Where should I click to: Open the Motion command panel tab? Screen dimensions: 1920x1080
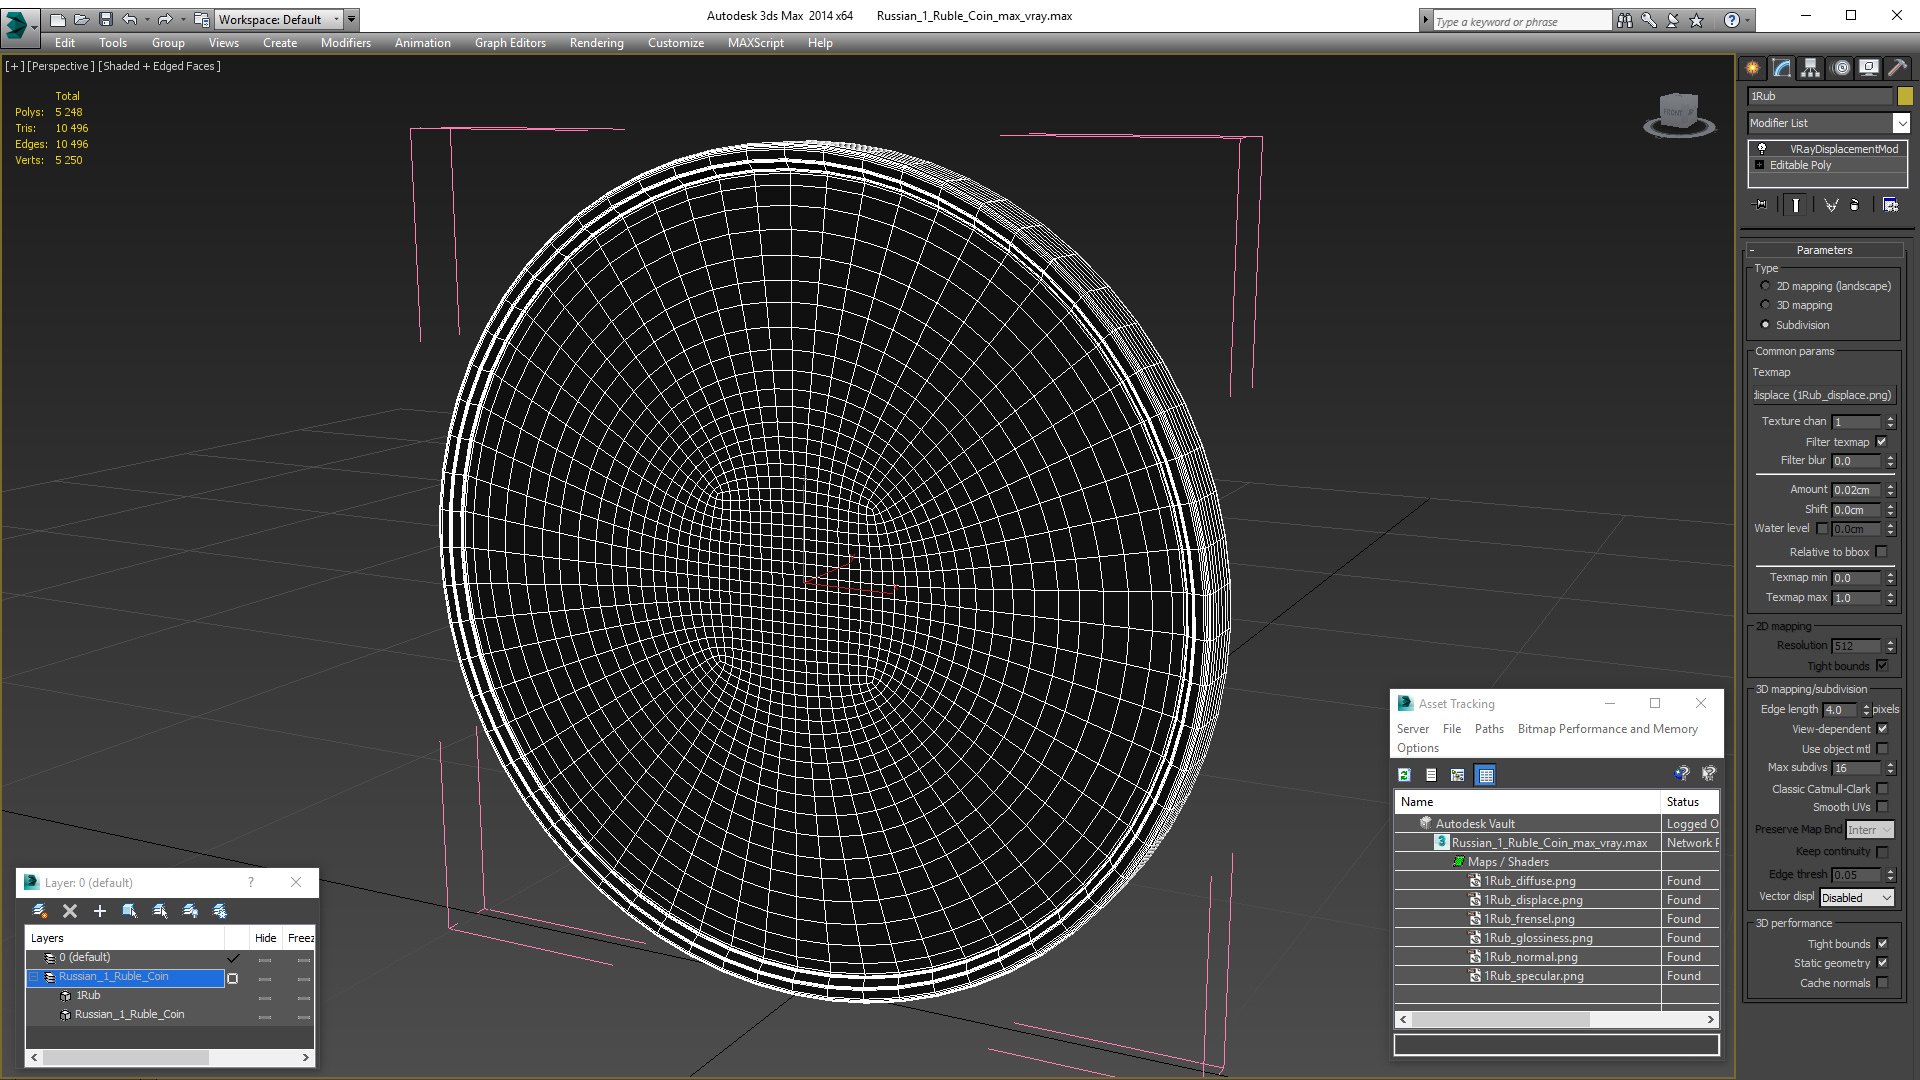click(1841, 68)
